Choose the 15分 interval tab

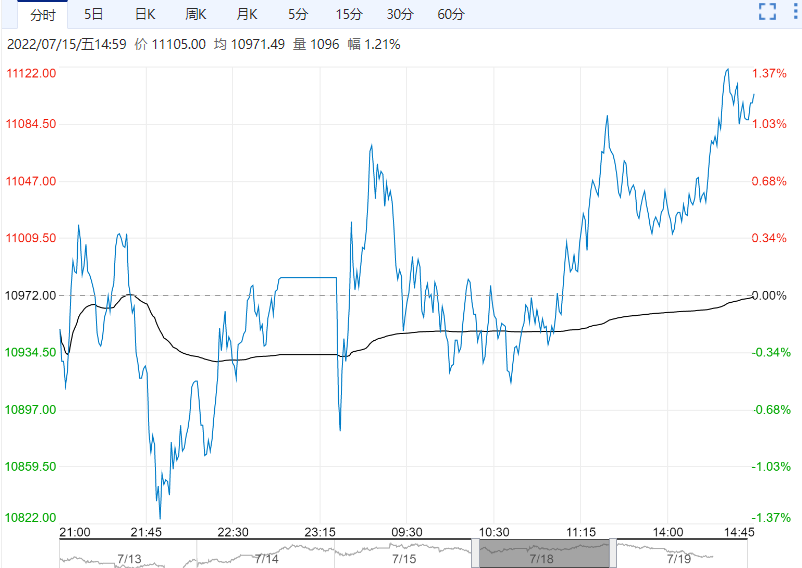(x=348, y=14)
